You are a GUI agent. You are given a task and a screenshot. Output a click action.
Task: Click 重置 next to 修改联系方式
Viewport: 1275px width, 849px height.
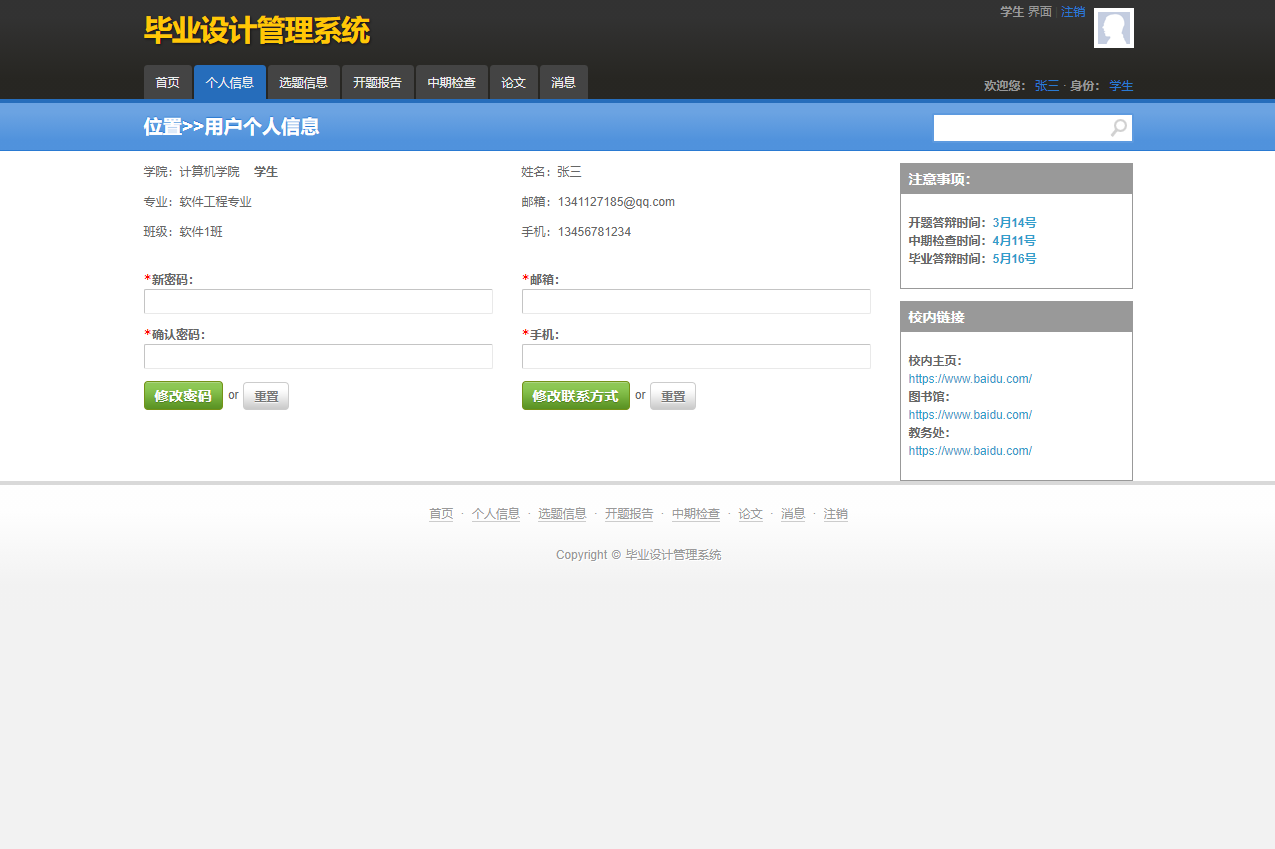pos(672,395)
